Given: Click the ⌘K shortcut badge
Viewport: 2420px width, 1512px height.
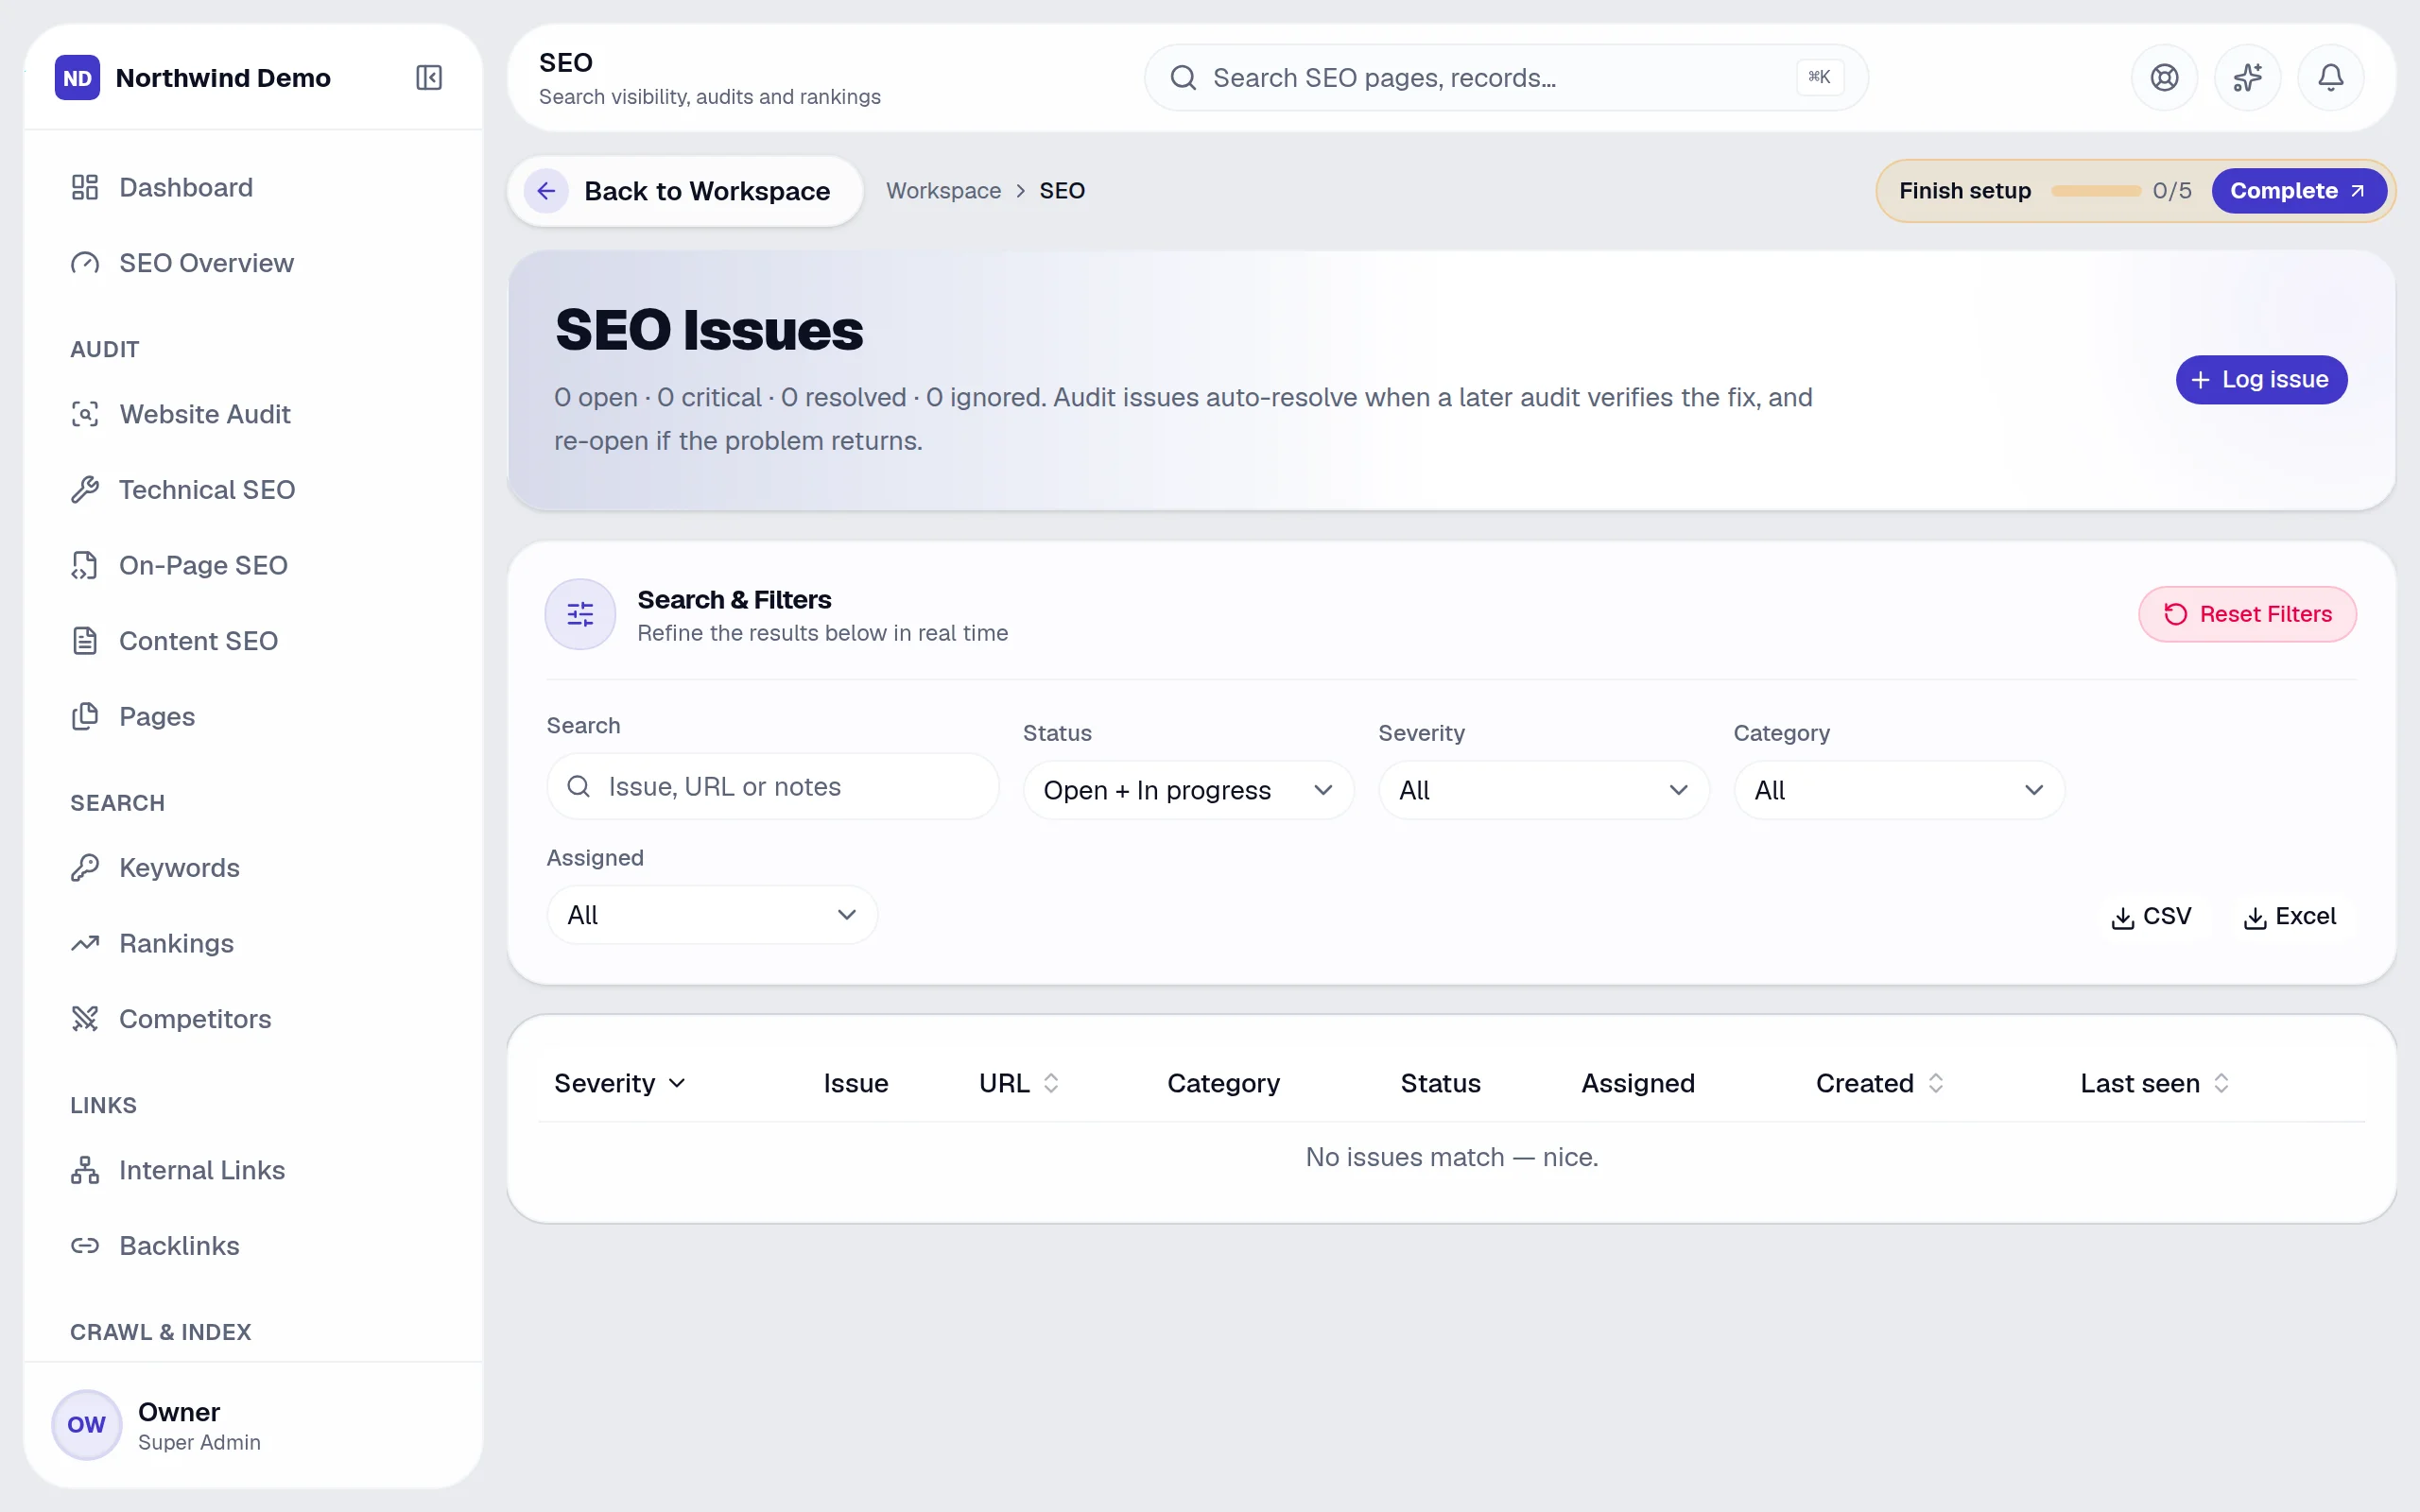Looking at the screenshot, I should click(1819, 77).
